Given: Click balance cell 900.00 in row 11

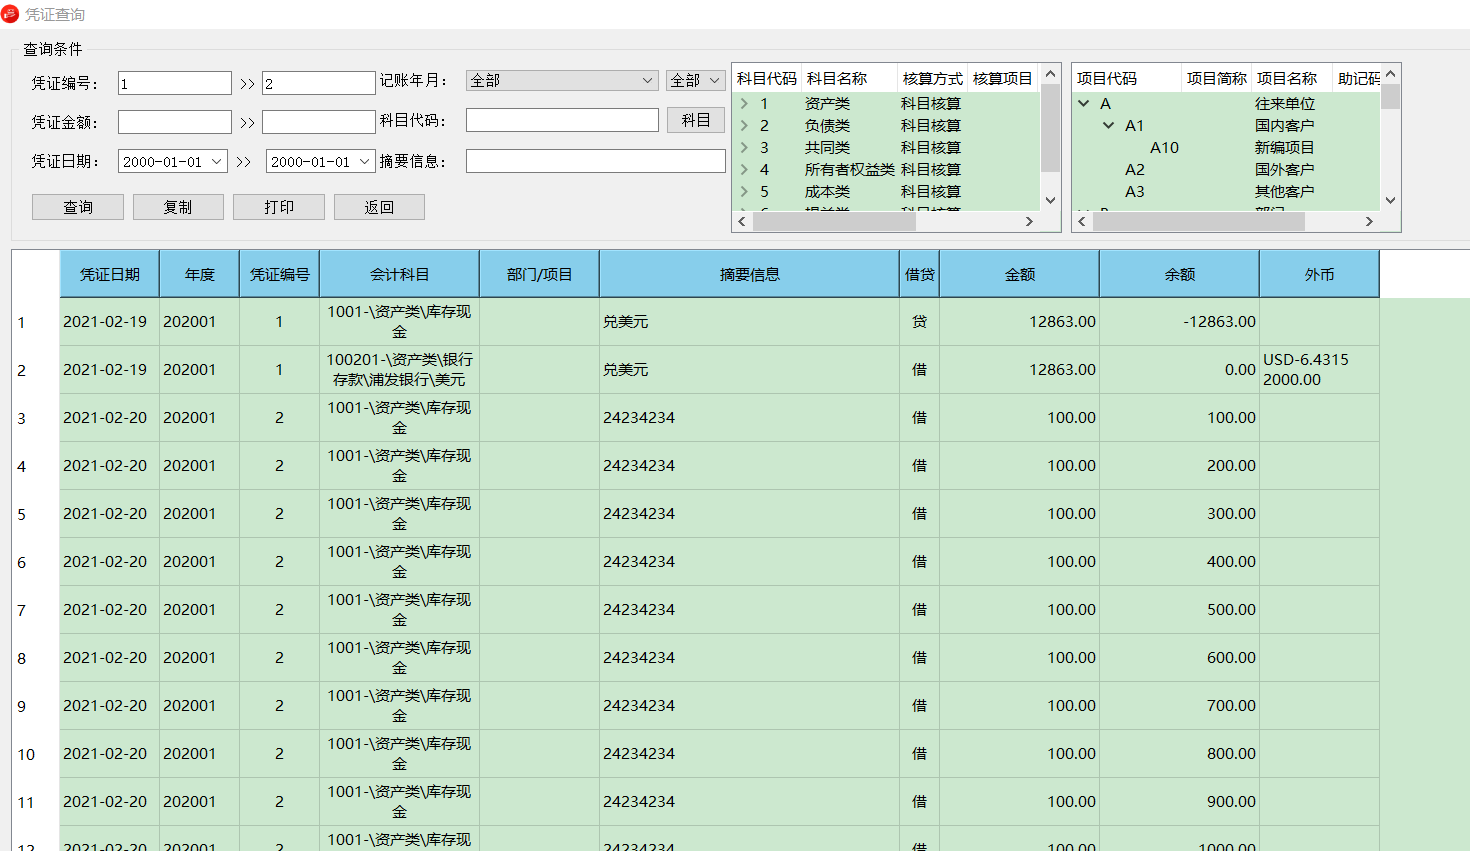Looking at the screenshot, I should [1180, 802].
